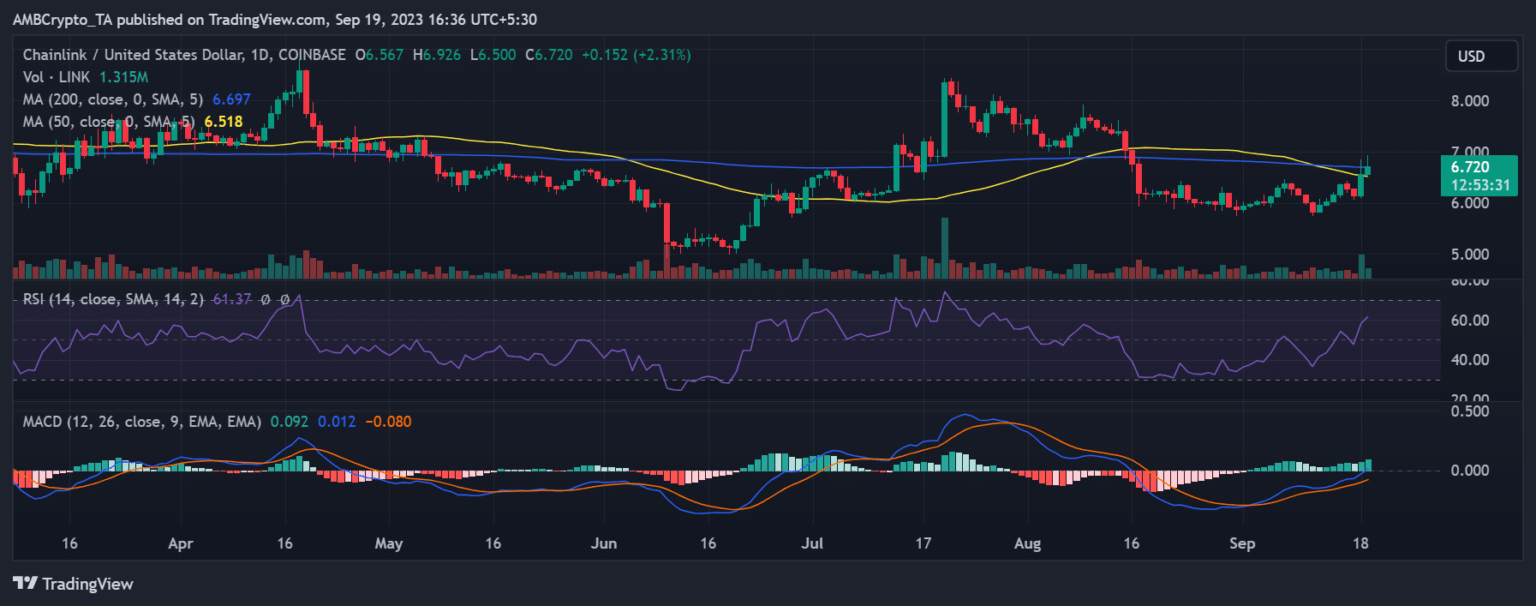Image resolution: width=1536 pixels, height=606 pixels.
Task: Click the Sep date on time axis
Action: 1241,544
